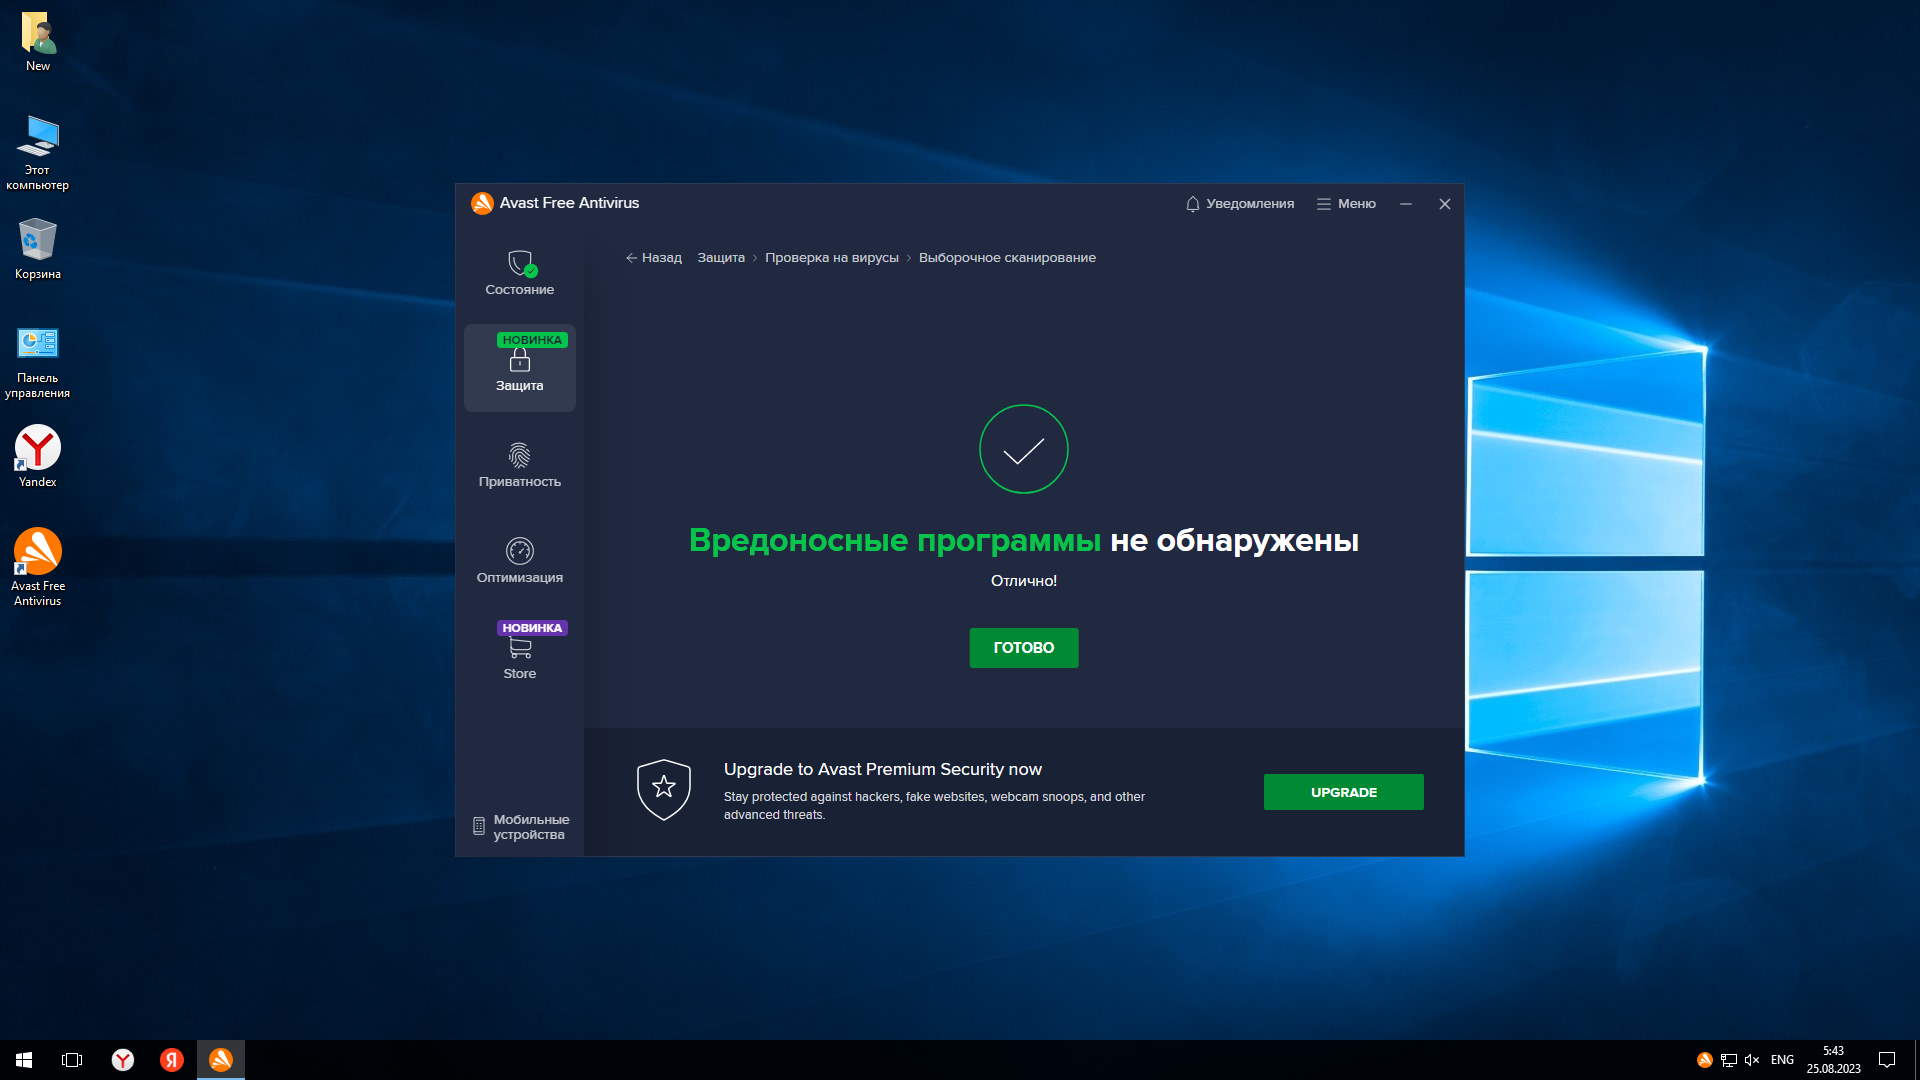Go to Защита breadcrumb link
The image size is (1920, 1080).
[x=720, y=258]
